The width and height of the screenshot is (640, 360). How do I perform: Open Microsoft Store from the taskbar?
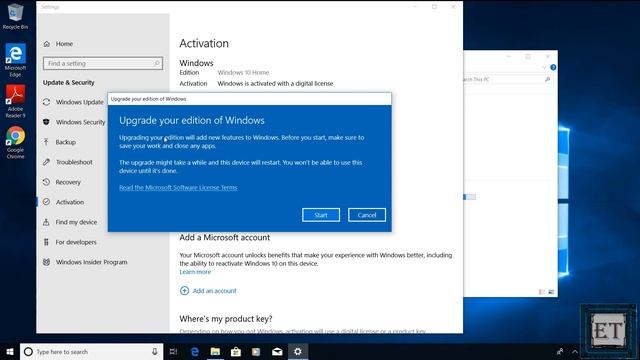236,351
